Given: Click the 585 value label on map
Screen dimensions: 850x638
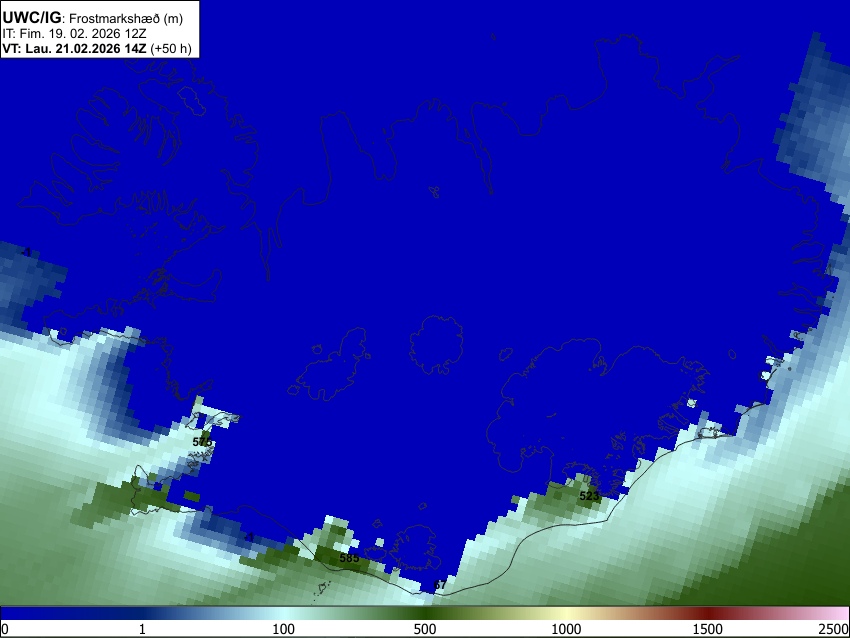Looking at the screenshot, I should pyautogui.click(x=349, y=557).
